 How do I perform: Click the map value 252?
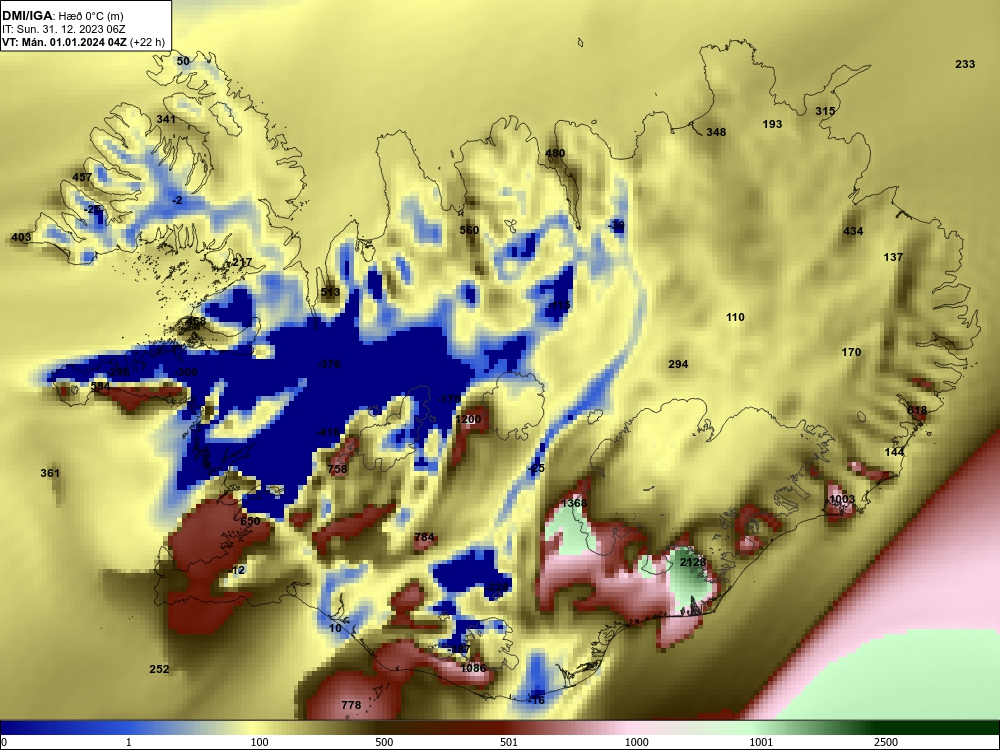pos(159,669)
